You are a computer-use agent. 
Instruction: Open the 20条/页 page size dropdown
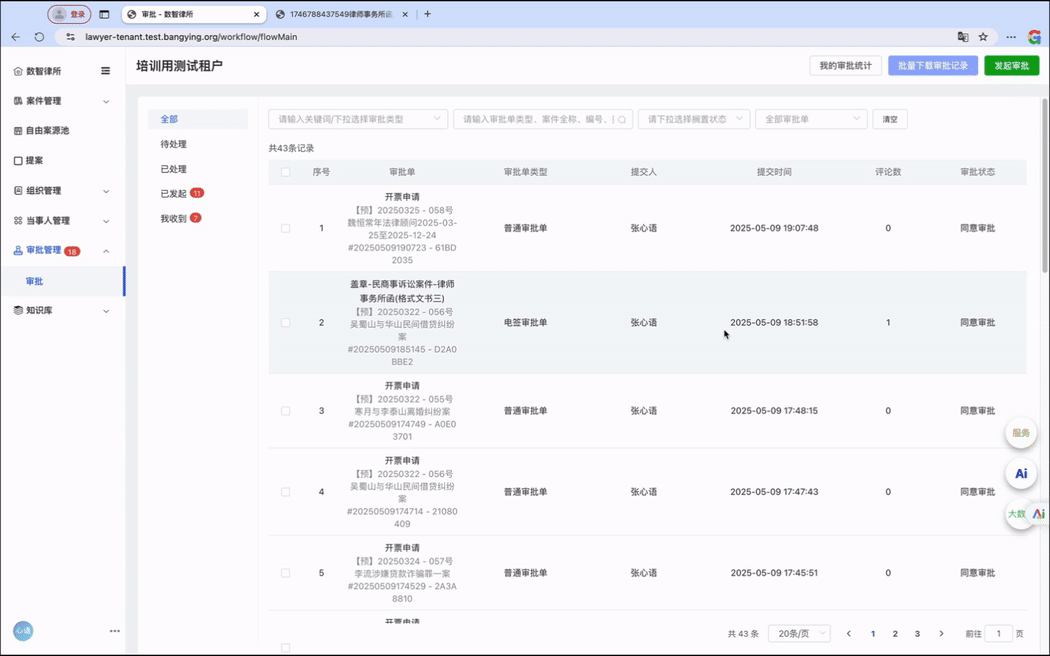click(799, 633)
